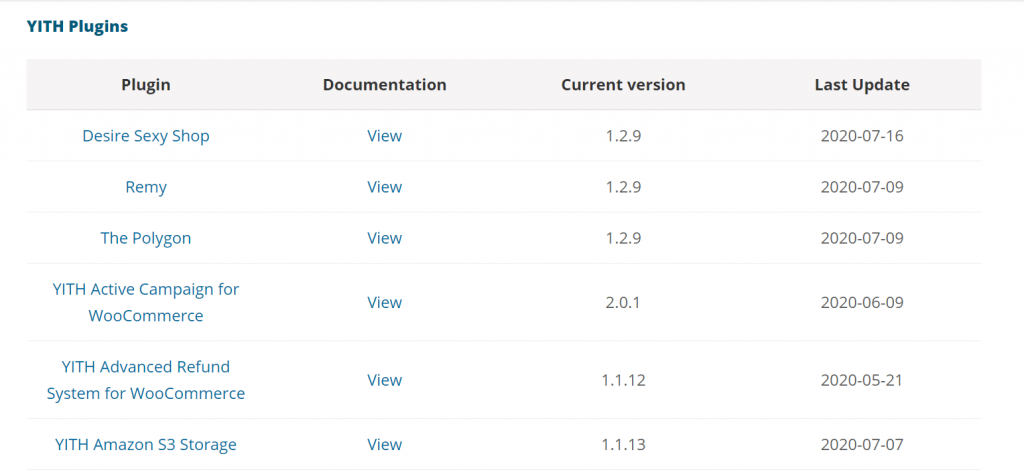Select version 2.0.1 cell for Active Campaign

623,302
